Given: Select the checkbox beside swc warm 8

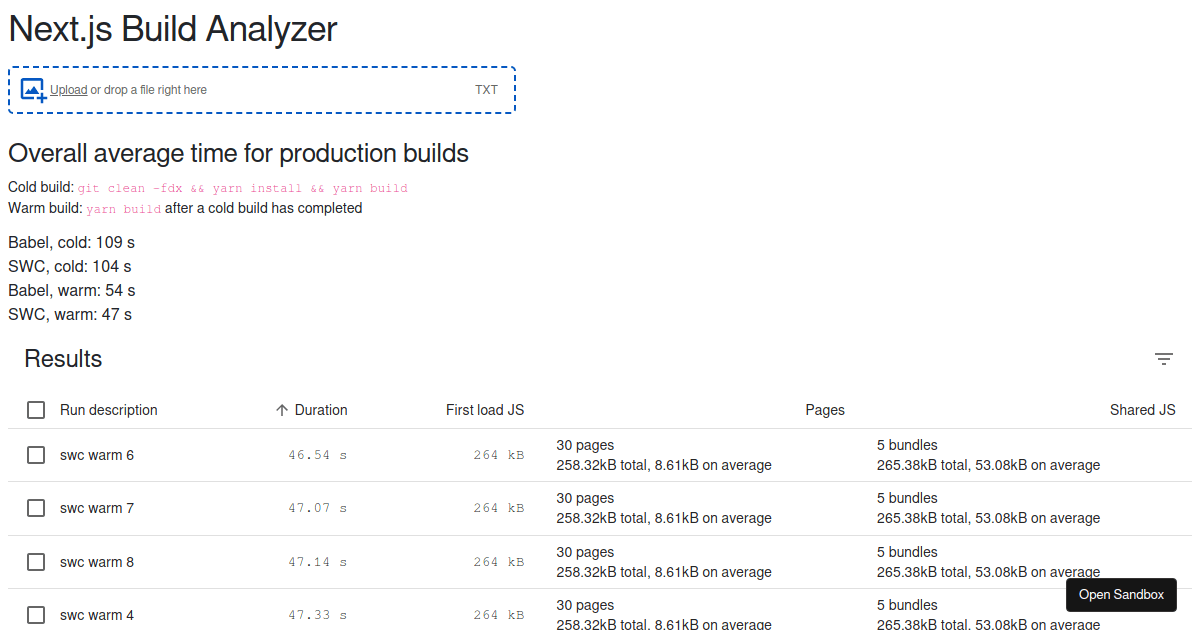Looking at the screenshot, I should (x=36, y=562).
